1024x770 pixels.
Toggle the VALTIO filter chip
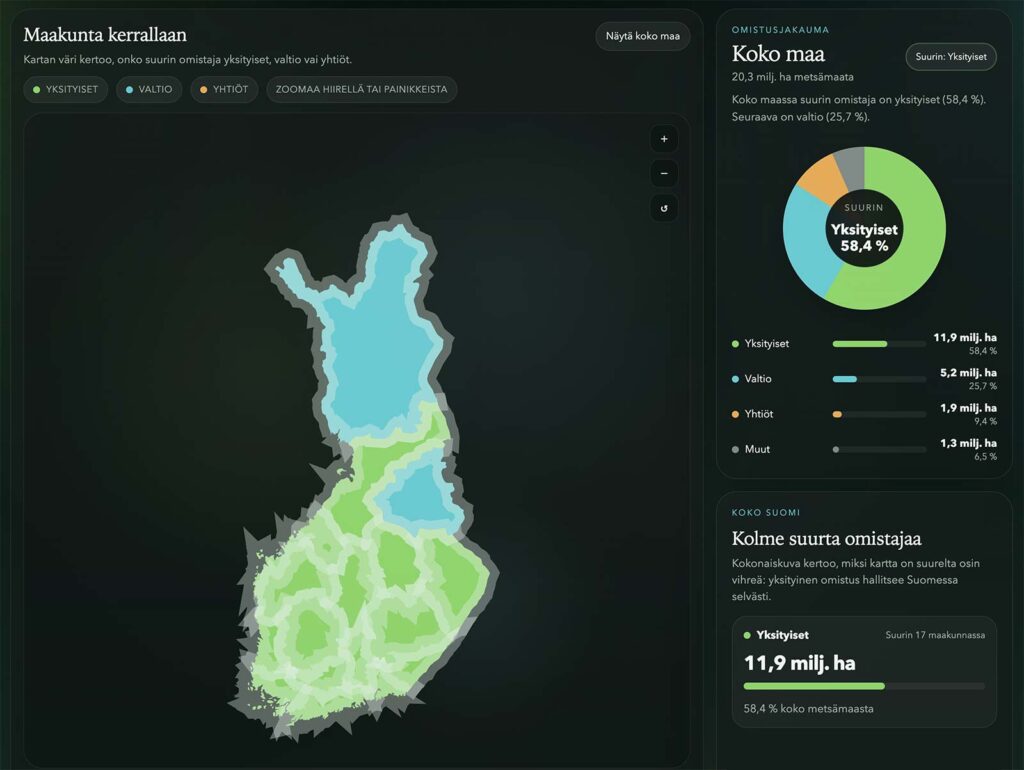[148, 90]
